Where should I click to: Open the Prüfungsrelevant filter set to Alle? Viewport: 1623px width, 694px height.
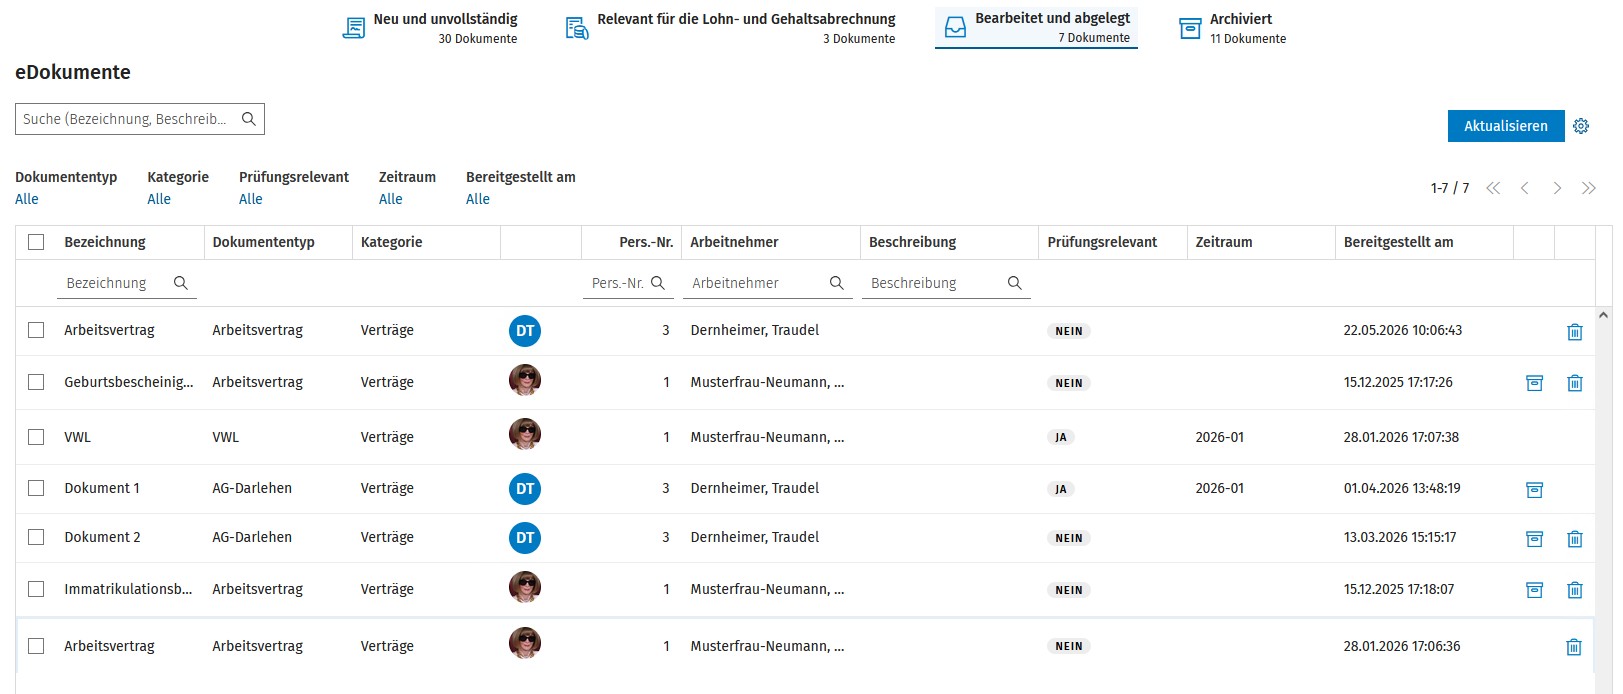tap(251, 199)
